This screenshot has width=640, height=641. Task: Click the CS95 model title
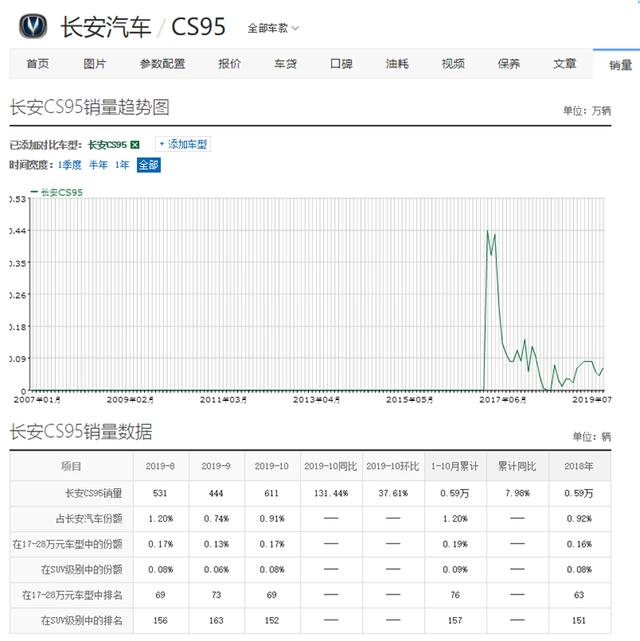pos(198,27)
